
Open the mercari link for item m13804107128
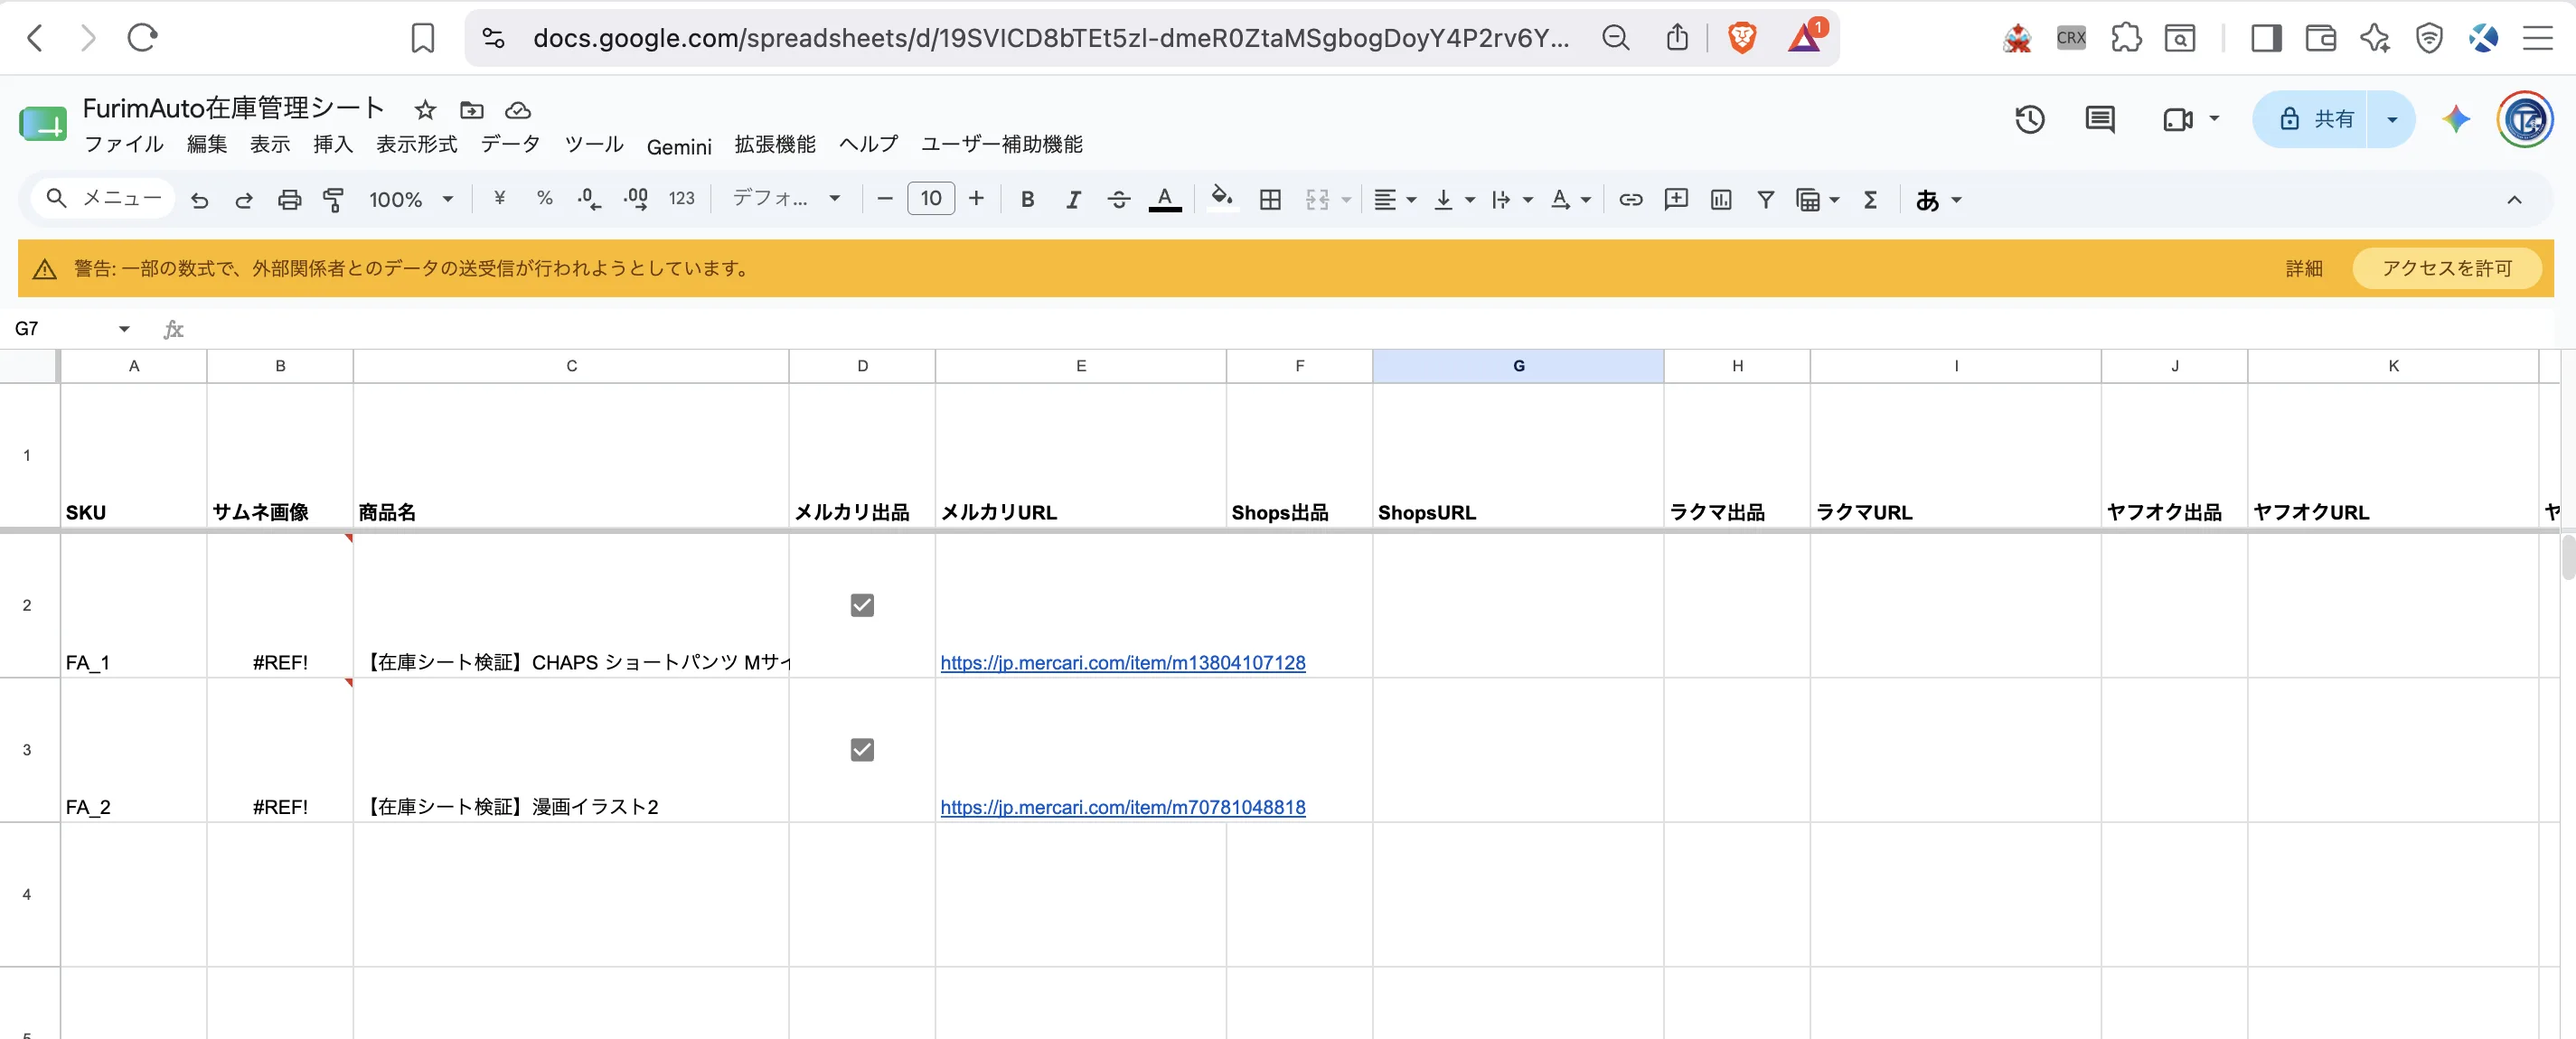click(1122, 662)
